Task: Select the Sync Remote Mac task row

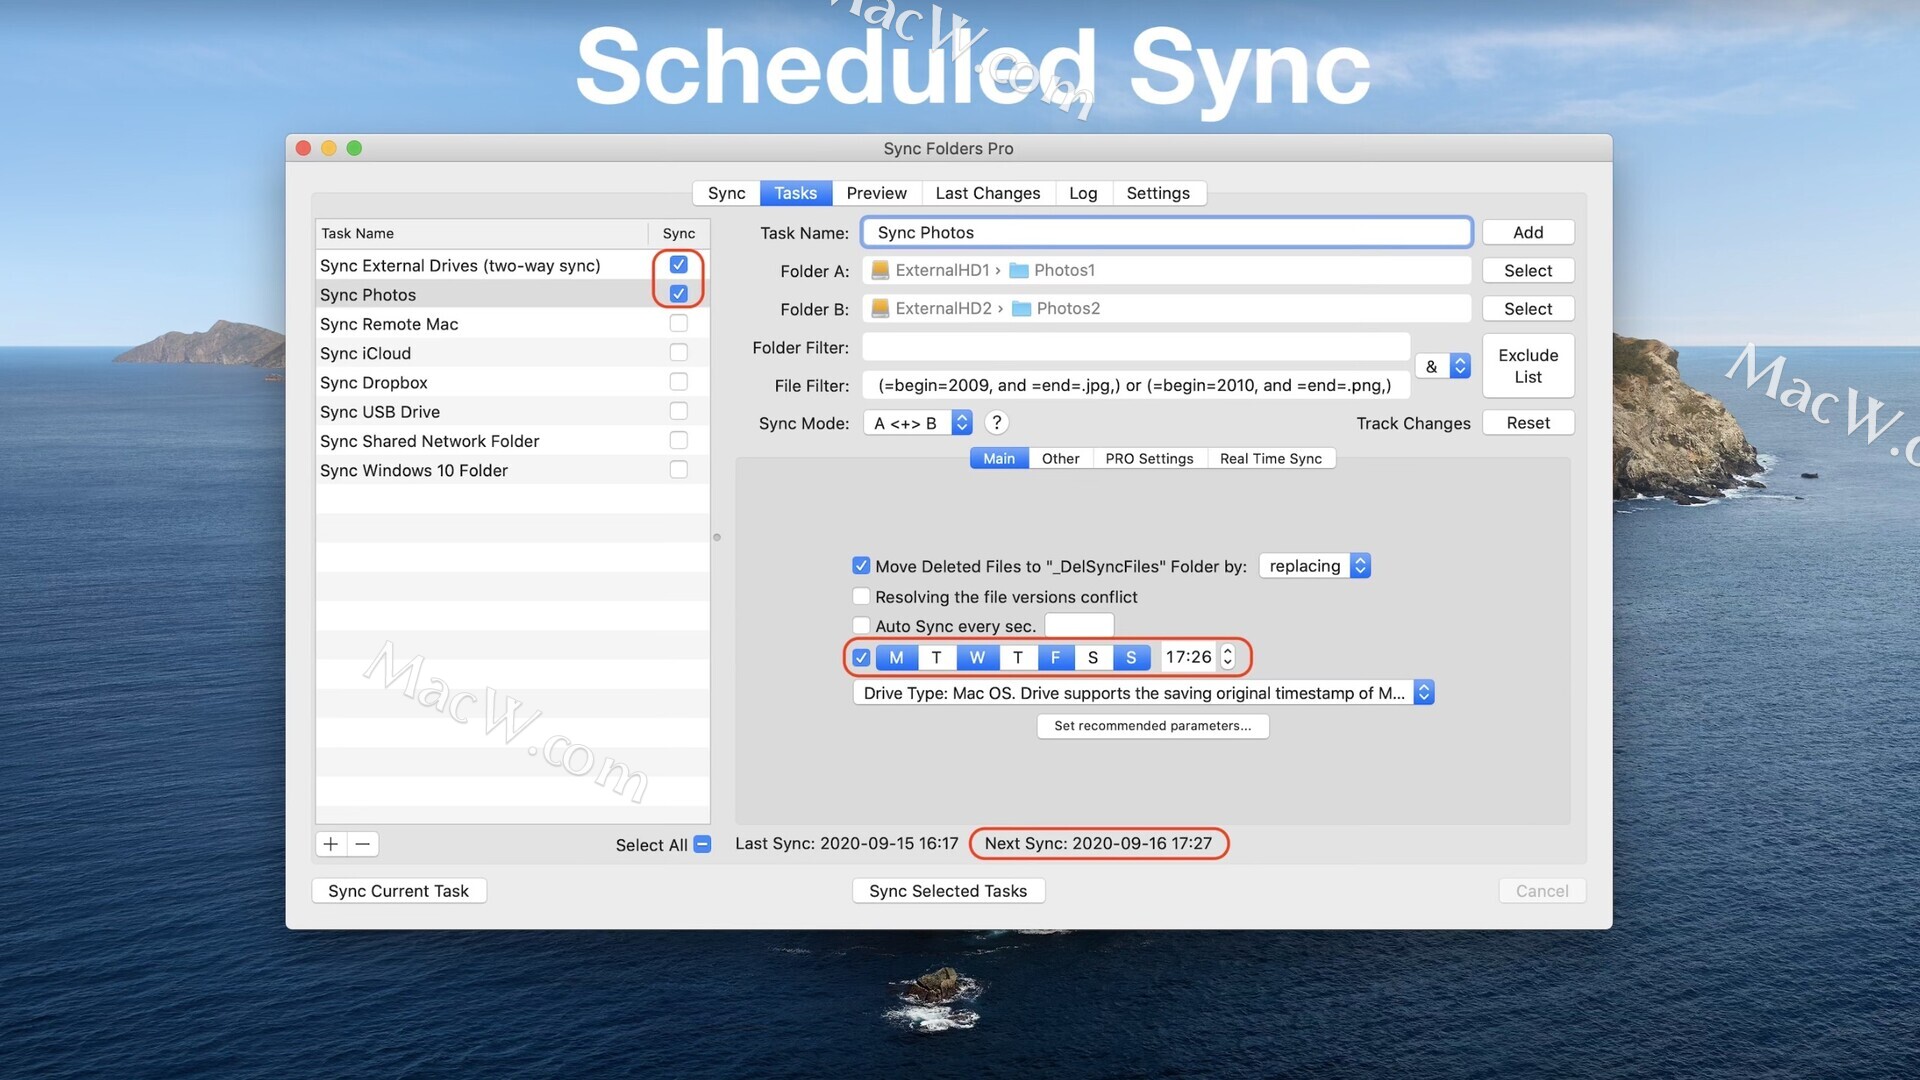Action: pyautogui.click(x=512, y=324)
